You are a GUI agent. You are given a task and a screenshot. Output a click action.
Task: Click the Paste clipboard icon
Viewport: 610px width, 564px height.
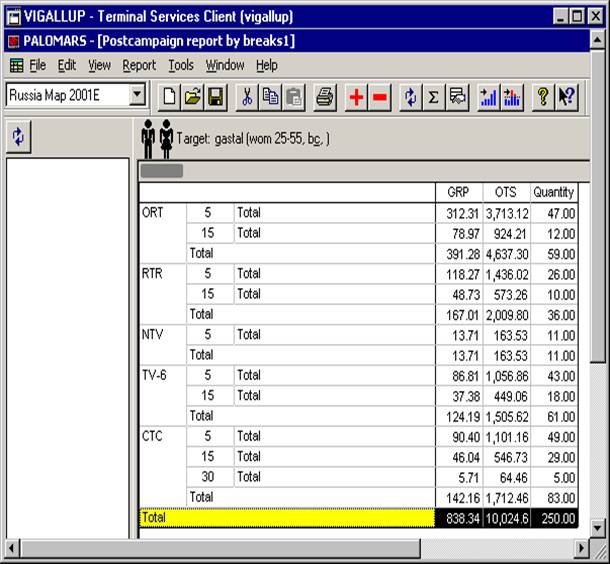293,96
